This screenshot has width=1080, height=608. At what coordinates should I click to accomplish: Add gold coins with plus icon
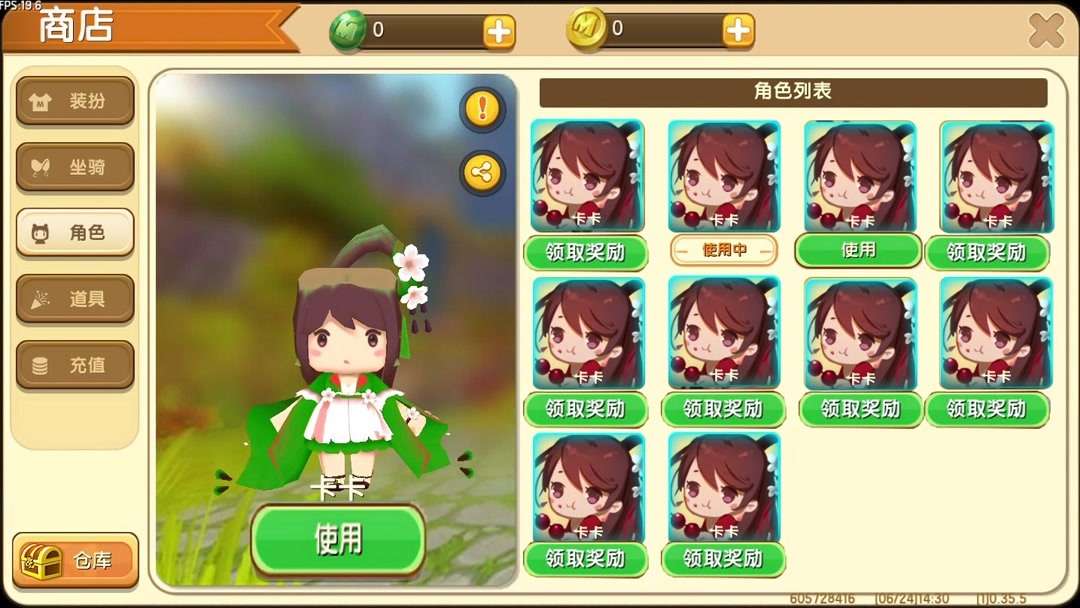(738, 30)
